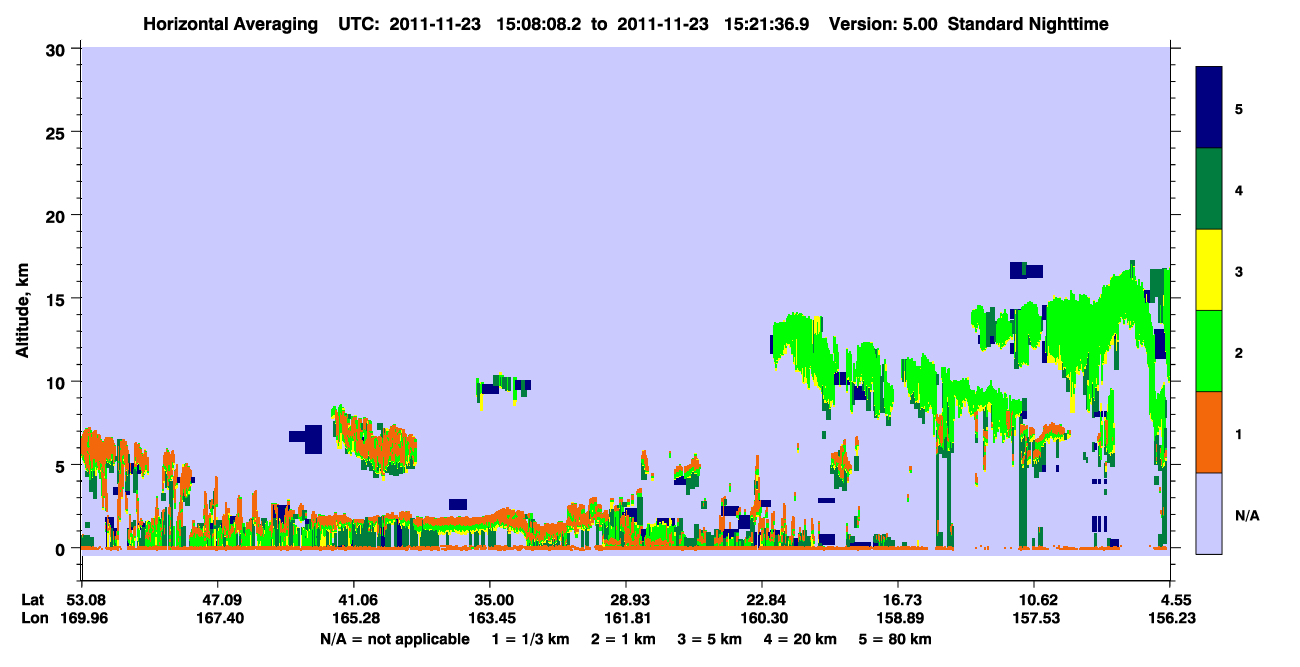Click the "N/A = not applicable" legend note
1300x667 pixels.
[x=394, y=639]
